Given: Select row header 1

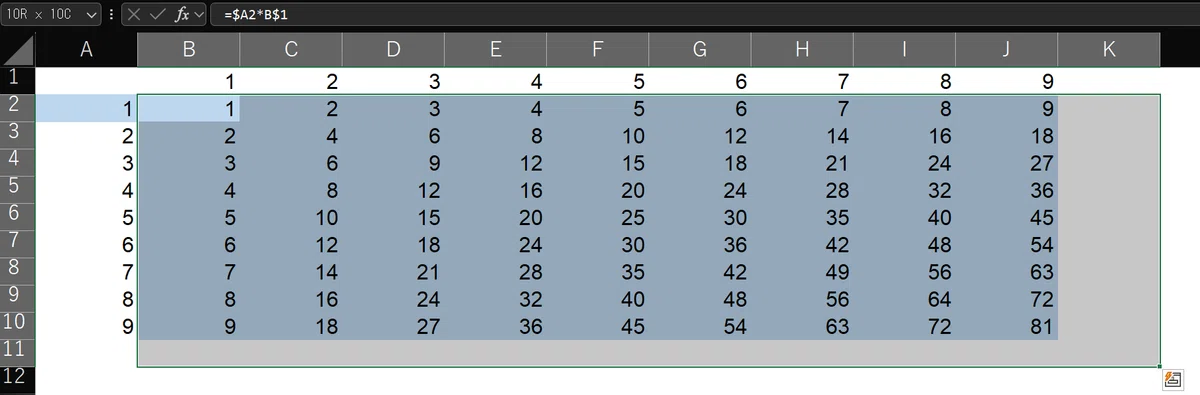Looking at the screenshot, I should pos(17,79).
